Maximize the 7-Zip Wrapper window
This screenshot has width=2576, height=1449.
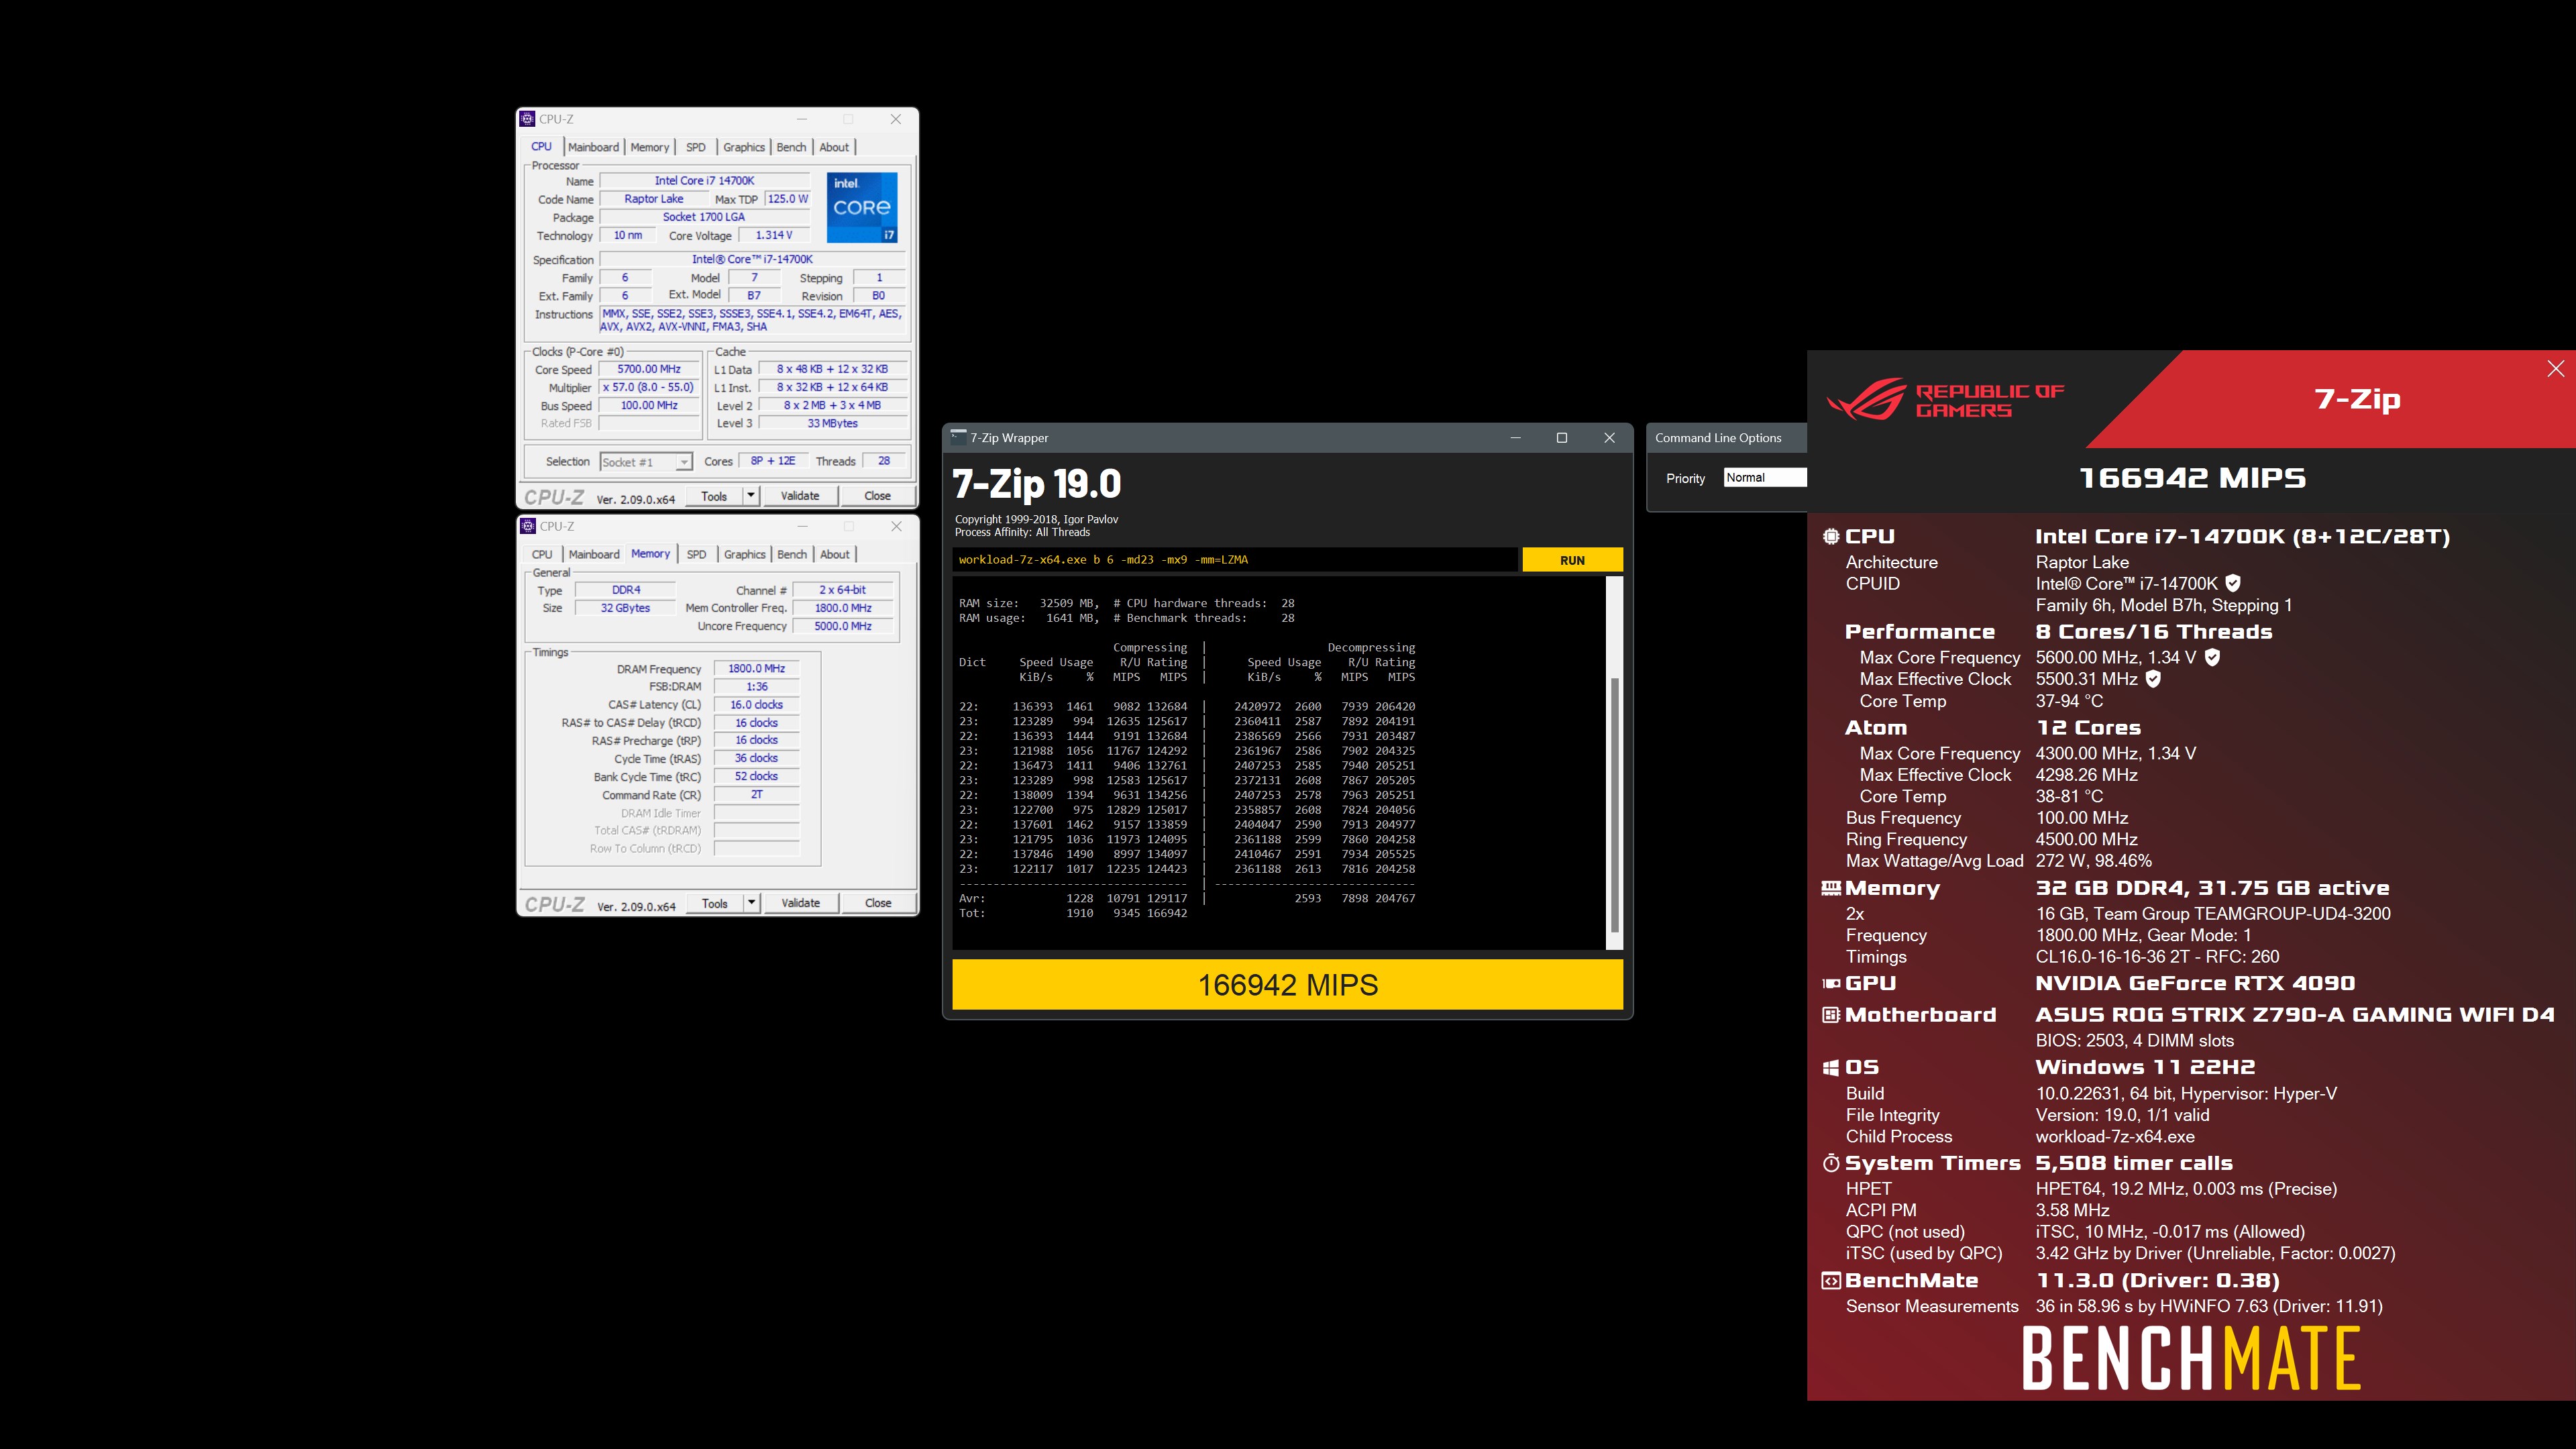[x=1562, y=438]
